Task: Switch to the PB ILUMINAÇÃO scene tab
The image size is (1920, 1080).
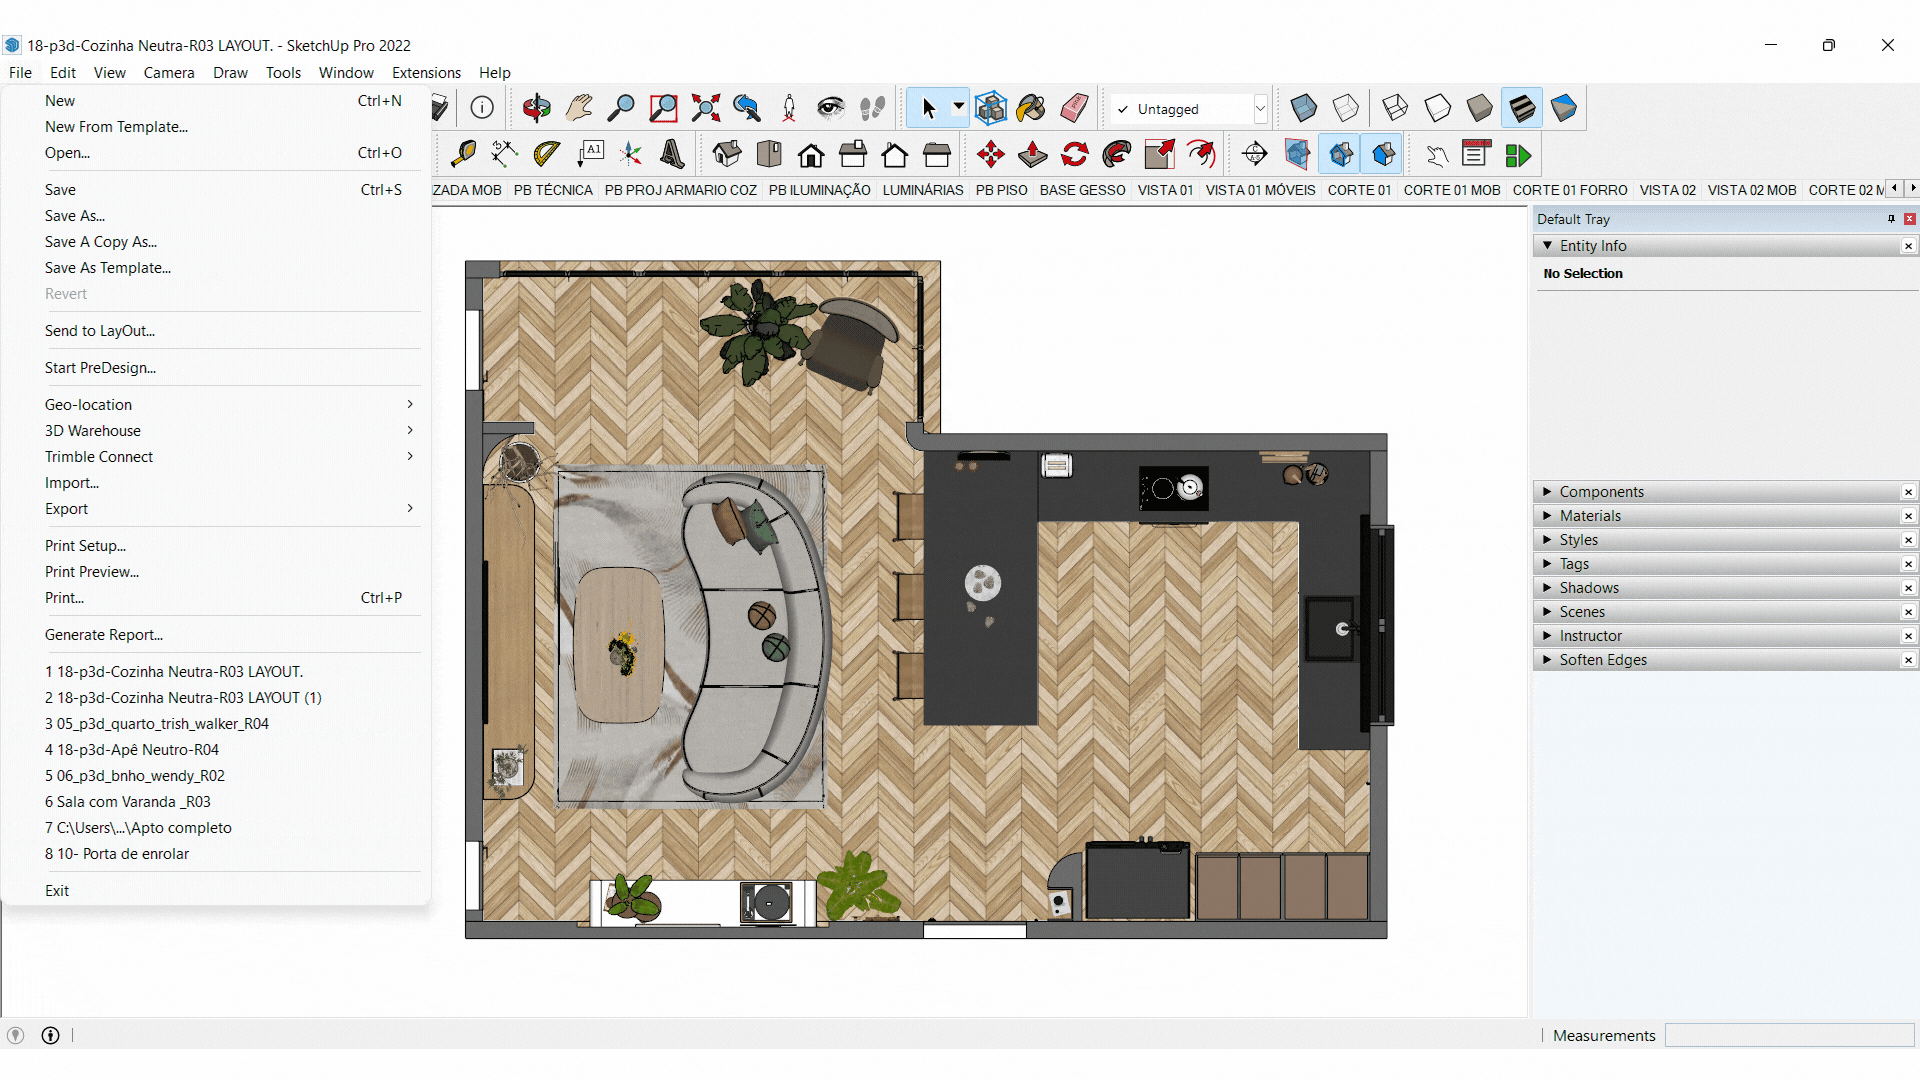Action: 819,190
